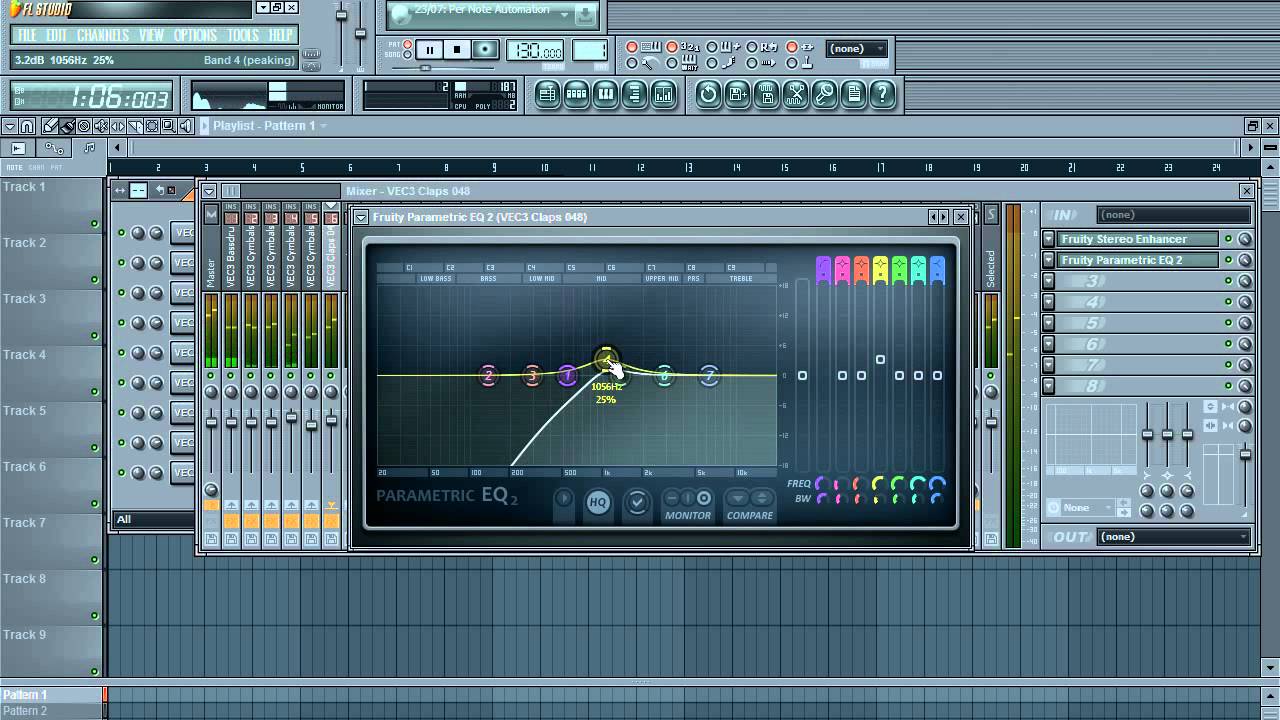
Task: Select the pencil draw tool in playlist
Action: click(49, 126)
